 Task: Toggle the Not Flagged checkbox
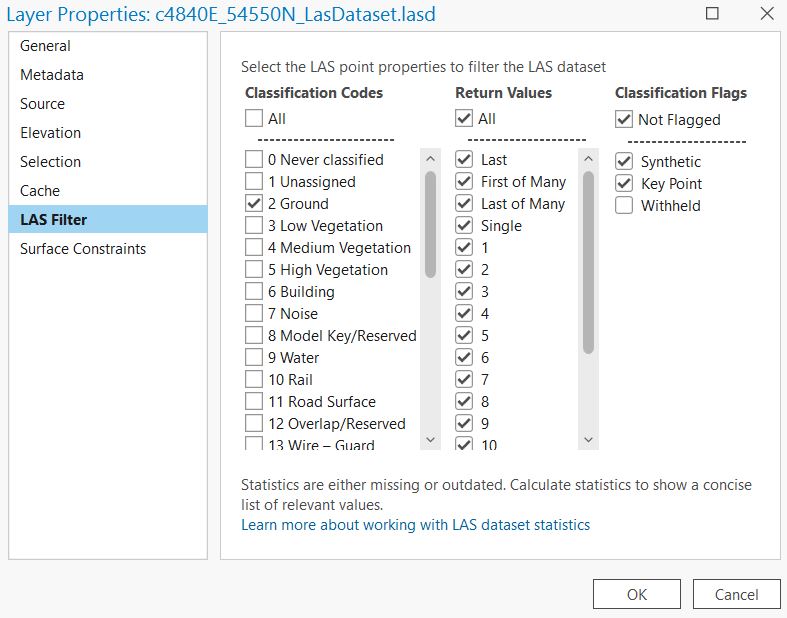(x=624, y=120)
